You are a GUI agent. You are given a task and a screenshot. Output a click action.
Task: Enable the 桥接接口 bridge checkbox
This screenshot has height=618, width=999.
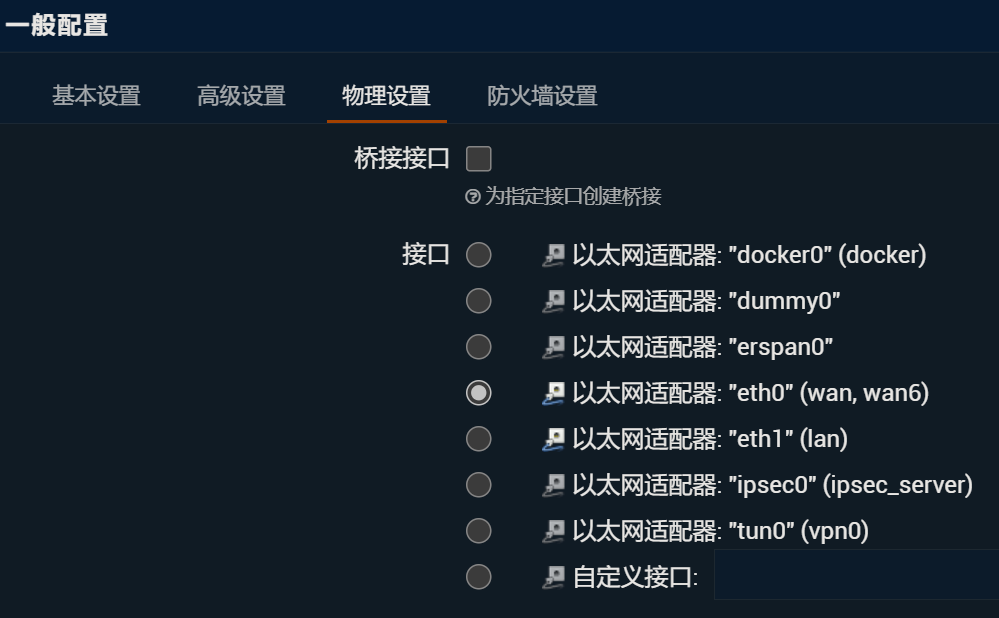(479, 159)
